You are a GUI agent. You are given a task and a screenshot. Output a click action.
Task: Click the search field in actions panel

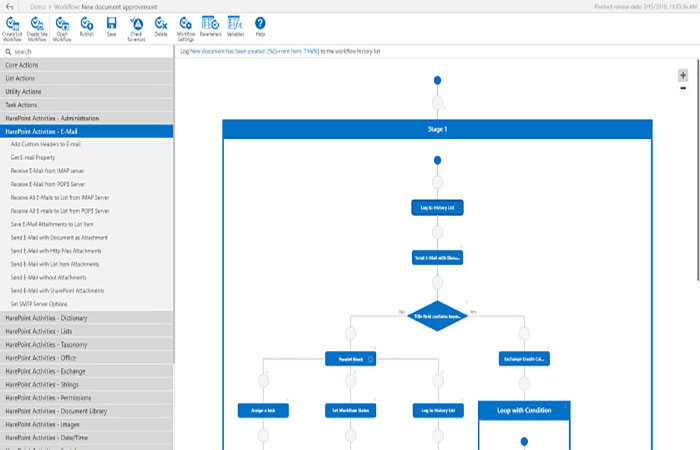(x=87, y=52)
